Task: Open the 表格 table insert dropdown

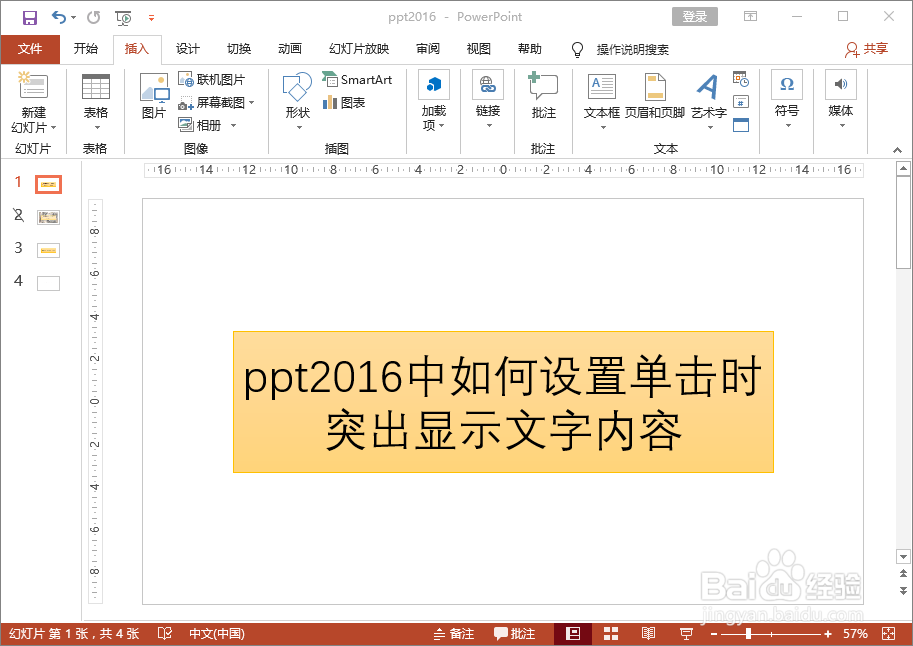Action: 96,103
